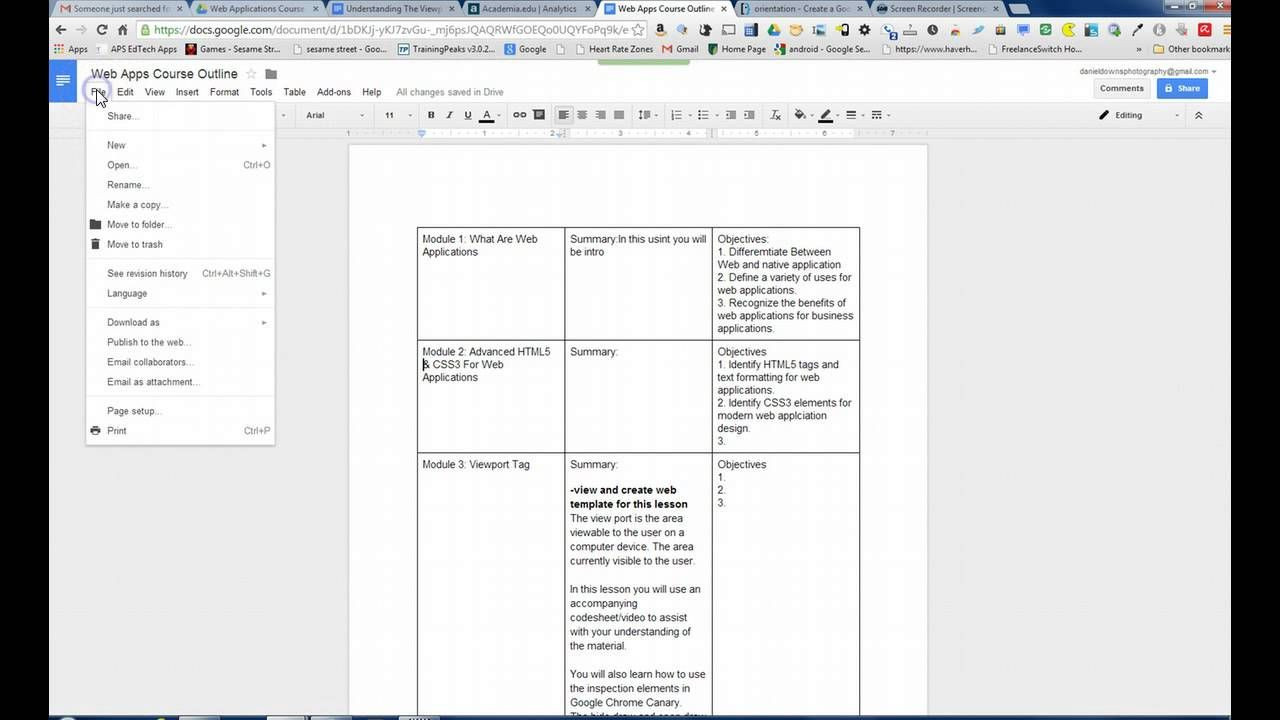Set left text alignment
This screenshot has width=1280, height=720.
pyautogui.click(x=563, y=115)
